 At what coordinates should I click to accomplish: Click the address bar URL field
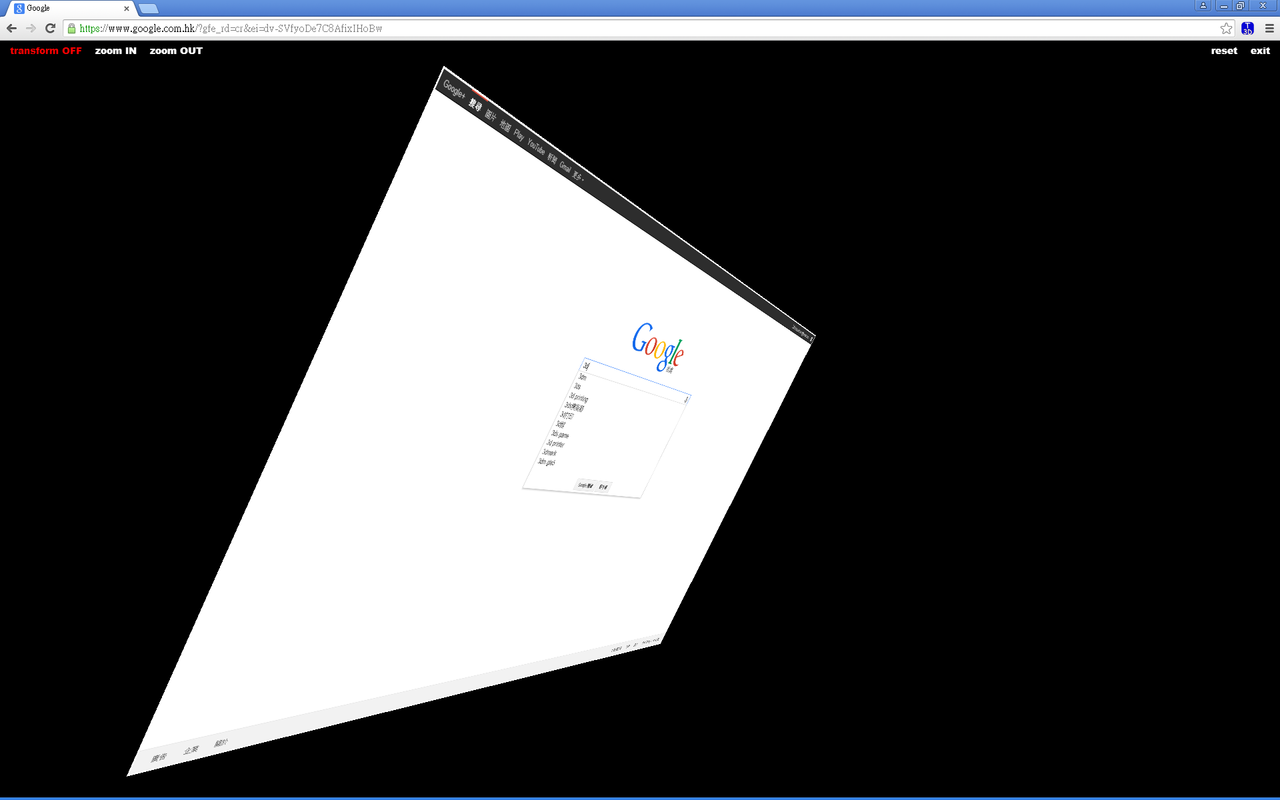click(x=640, y=28)
